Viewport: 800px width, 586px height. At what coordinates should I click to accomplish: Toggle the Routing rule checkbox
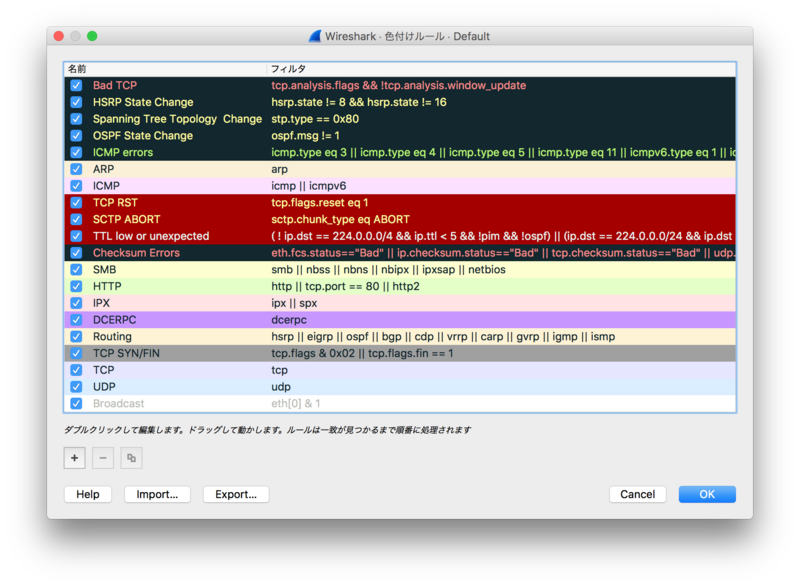(76, 337)
